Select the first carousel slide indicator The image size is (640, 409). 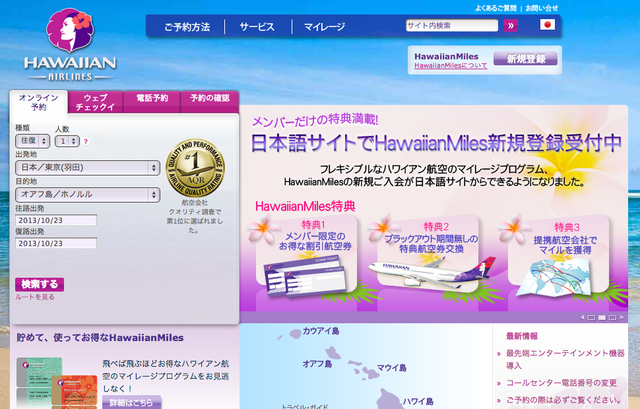pyautogui.click(x=591, y=318)
